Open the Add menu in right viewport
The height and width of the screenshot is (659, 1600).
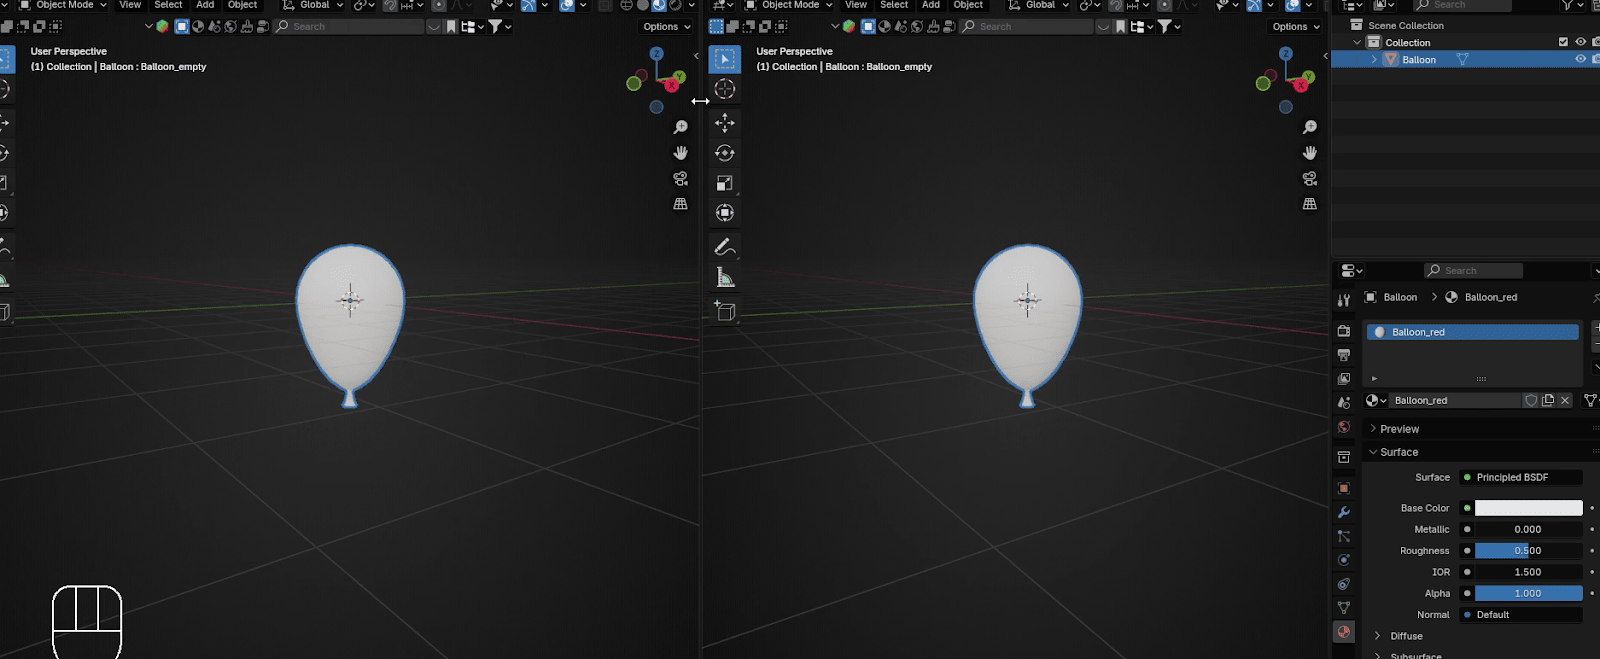click(930, 5)
